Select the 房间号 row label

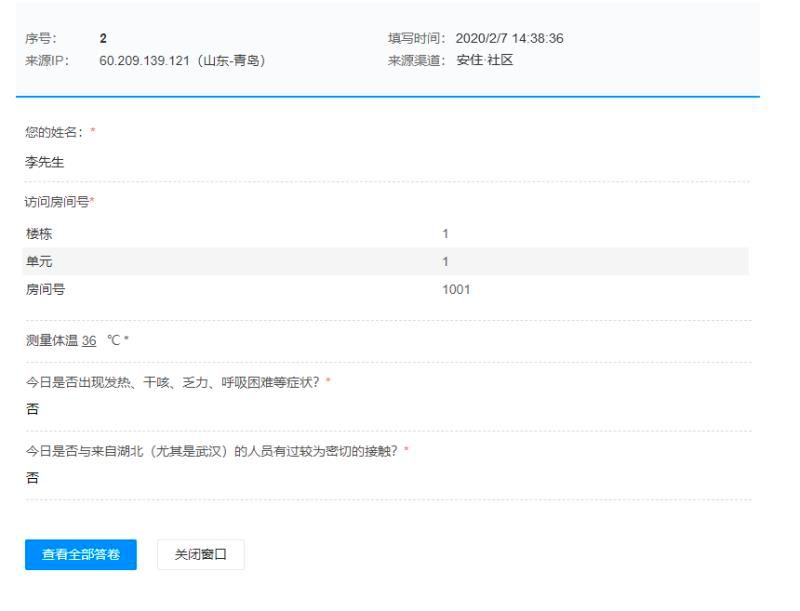[x=45, y=290]
